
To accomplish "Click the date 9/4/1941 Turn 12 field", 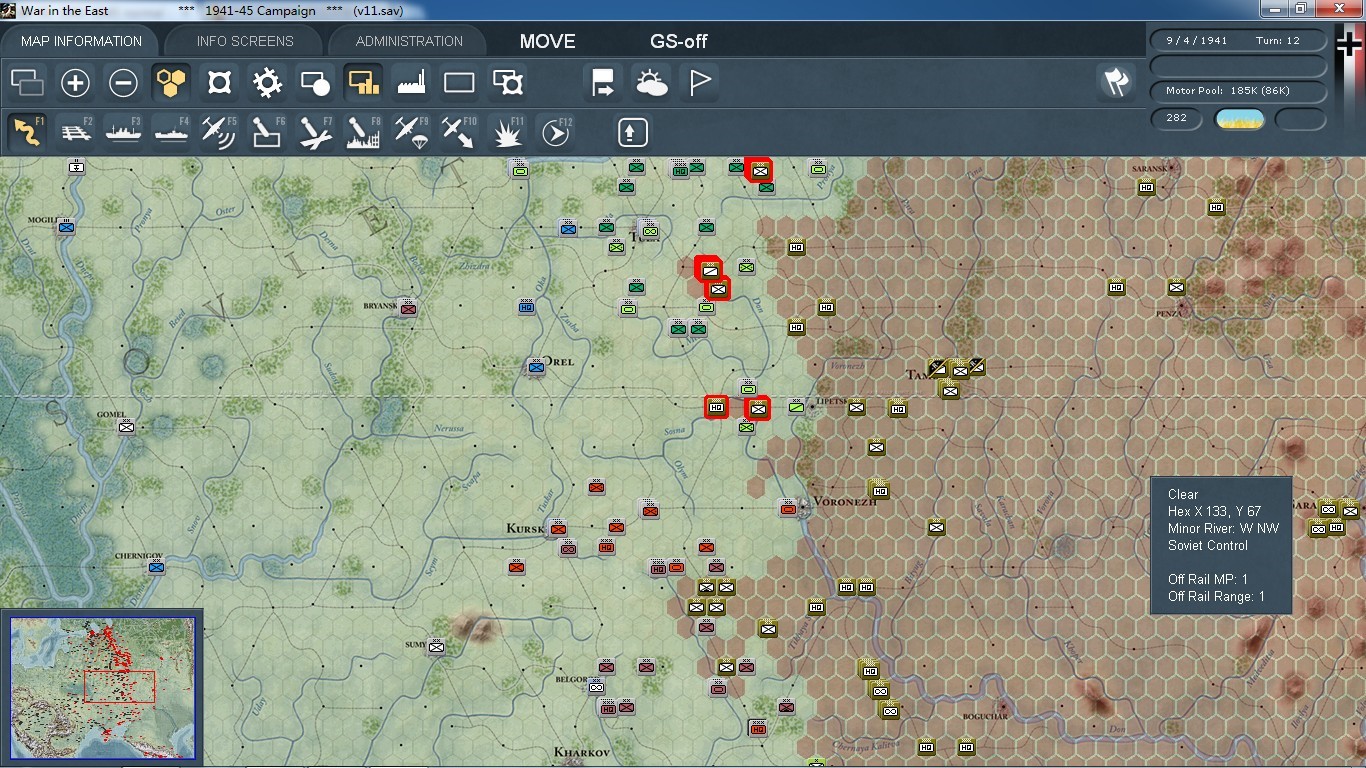I will click(1239, 41).
